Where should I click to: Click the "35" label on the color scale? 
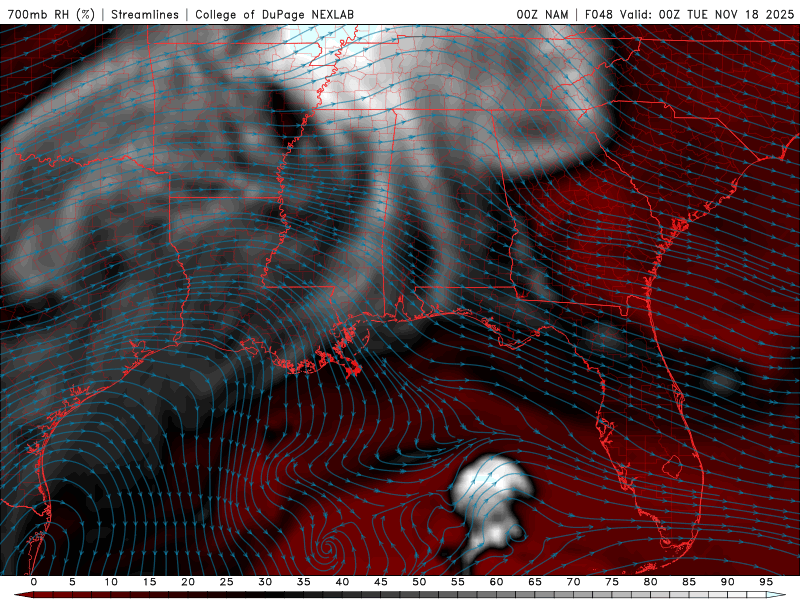pos(304,582)
